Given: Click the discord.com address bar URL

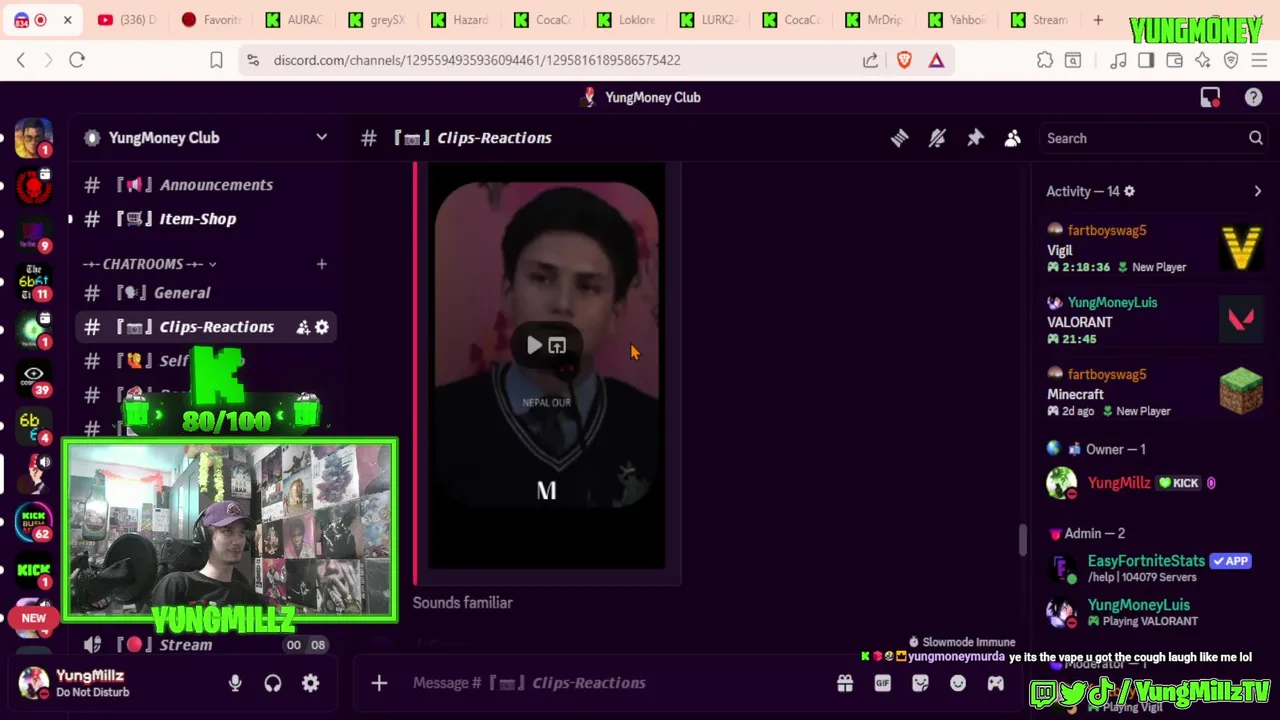Looking at the screenshot, I should point(477,60).
